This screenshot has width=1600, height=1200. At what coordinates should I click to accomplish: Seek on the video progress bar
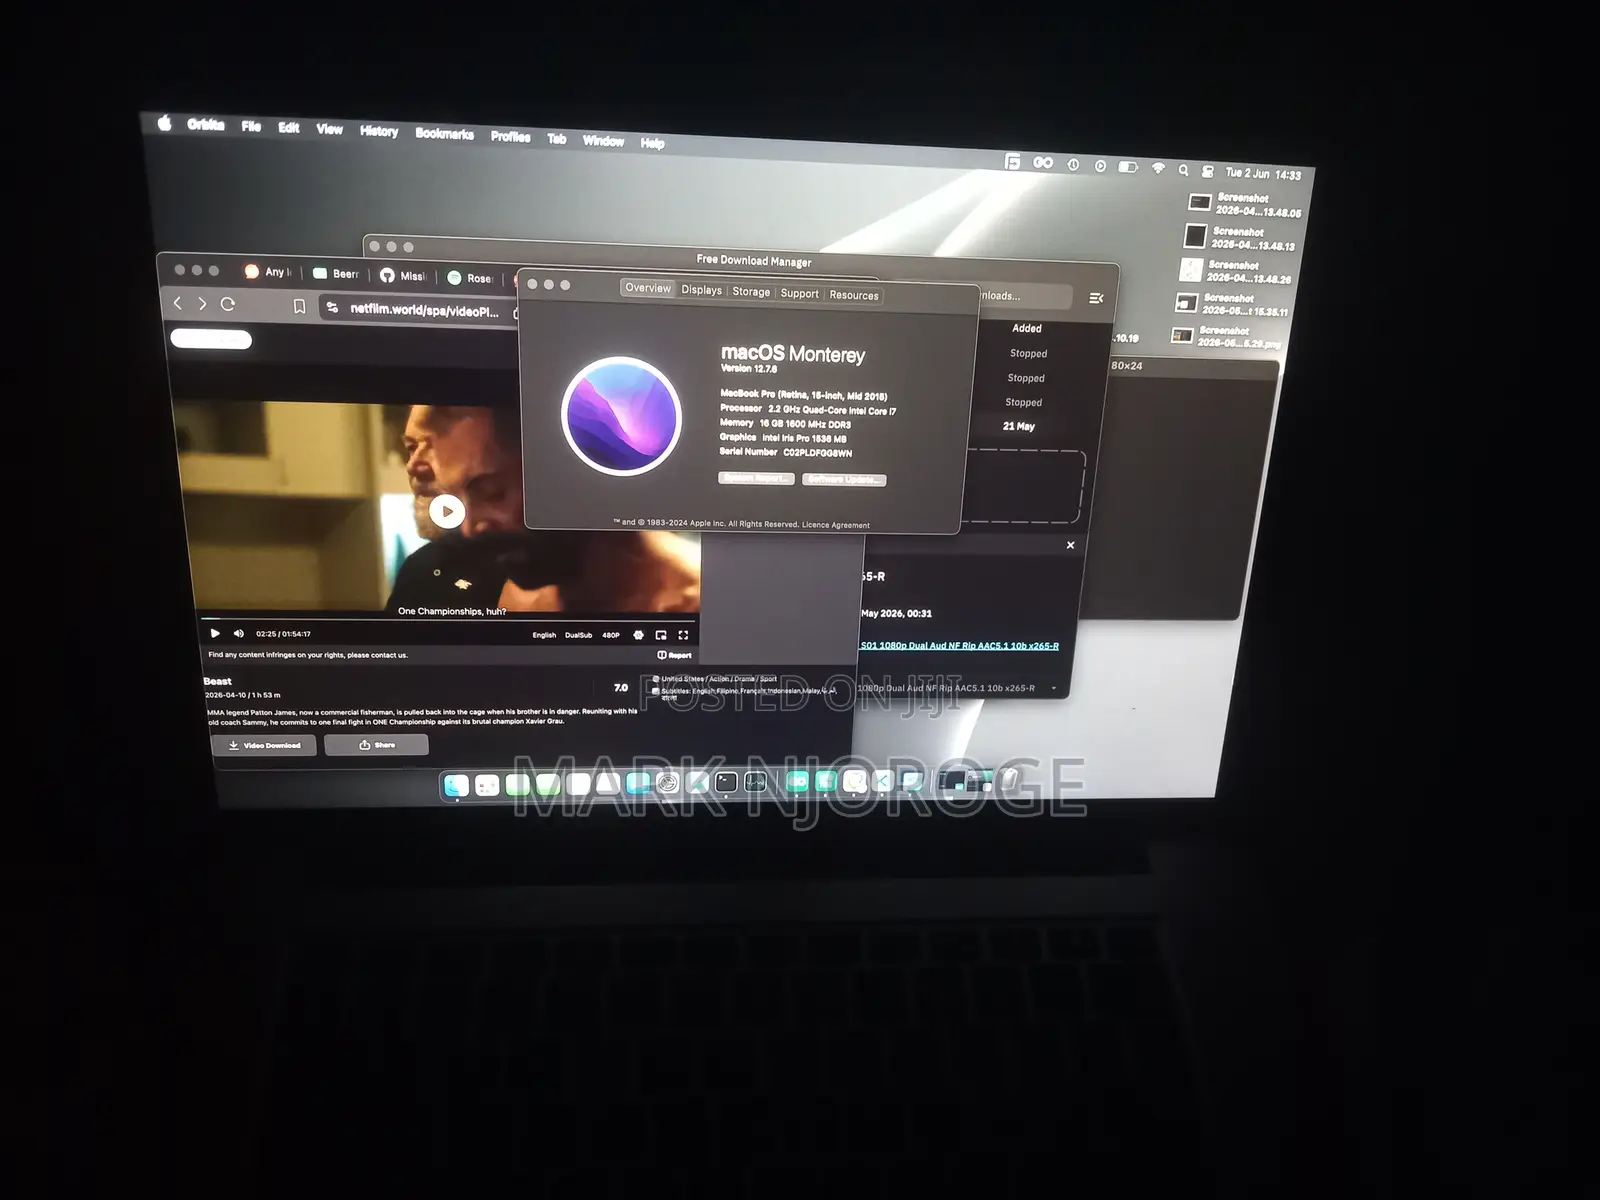click(x=448, y=619)
